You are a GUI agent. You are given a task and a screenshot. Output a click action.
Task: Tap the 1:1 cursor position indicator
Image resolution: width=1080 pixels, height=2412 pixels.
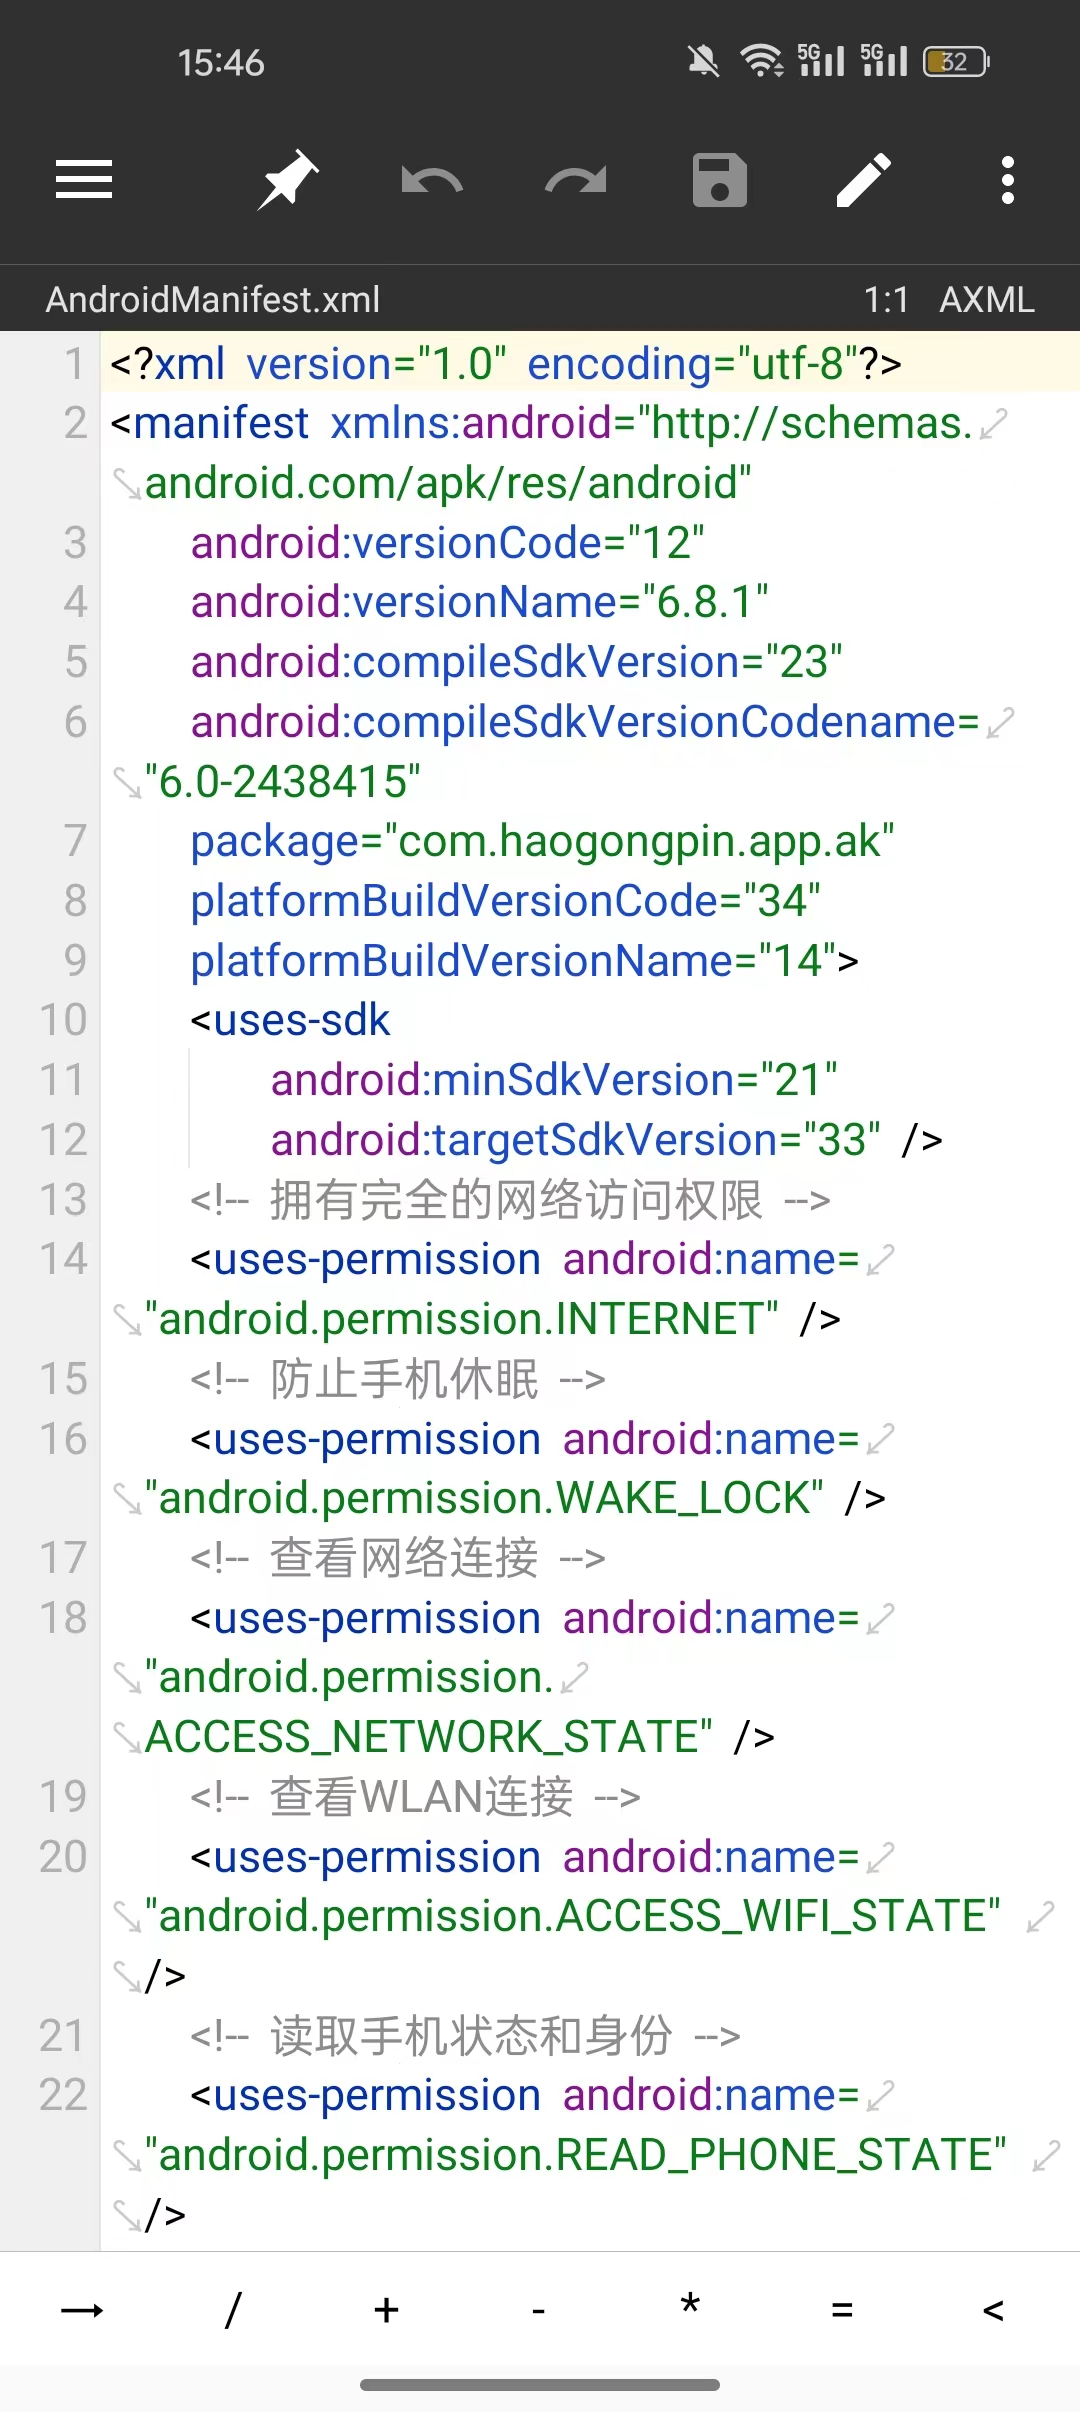(886, 299)
